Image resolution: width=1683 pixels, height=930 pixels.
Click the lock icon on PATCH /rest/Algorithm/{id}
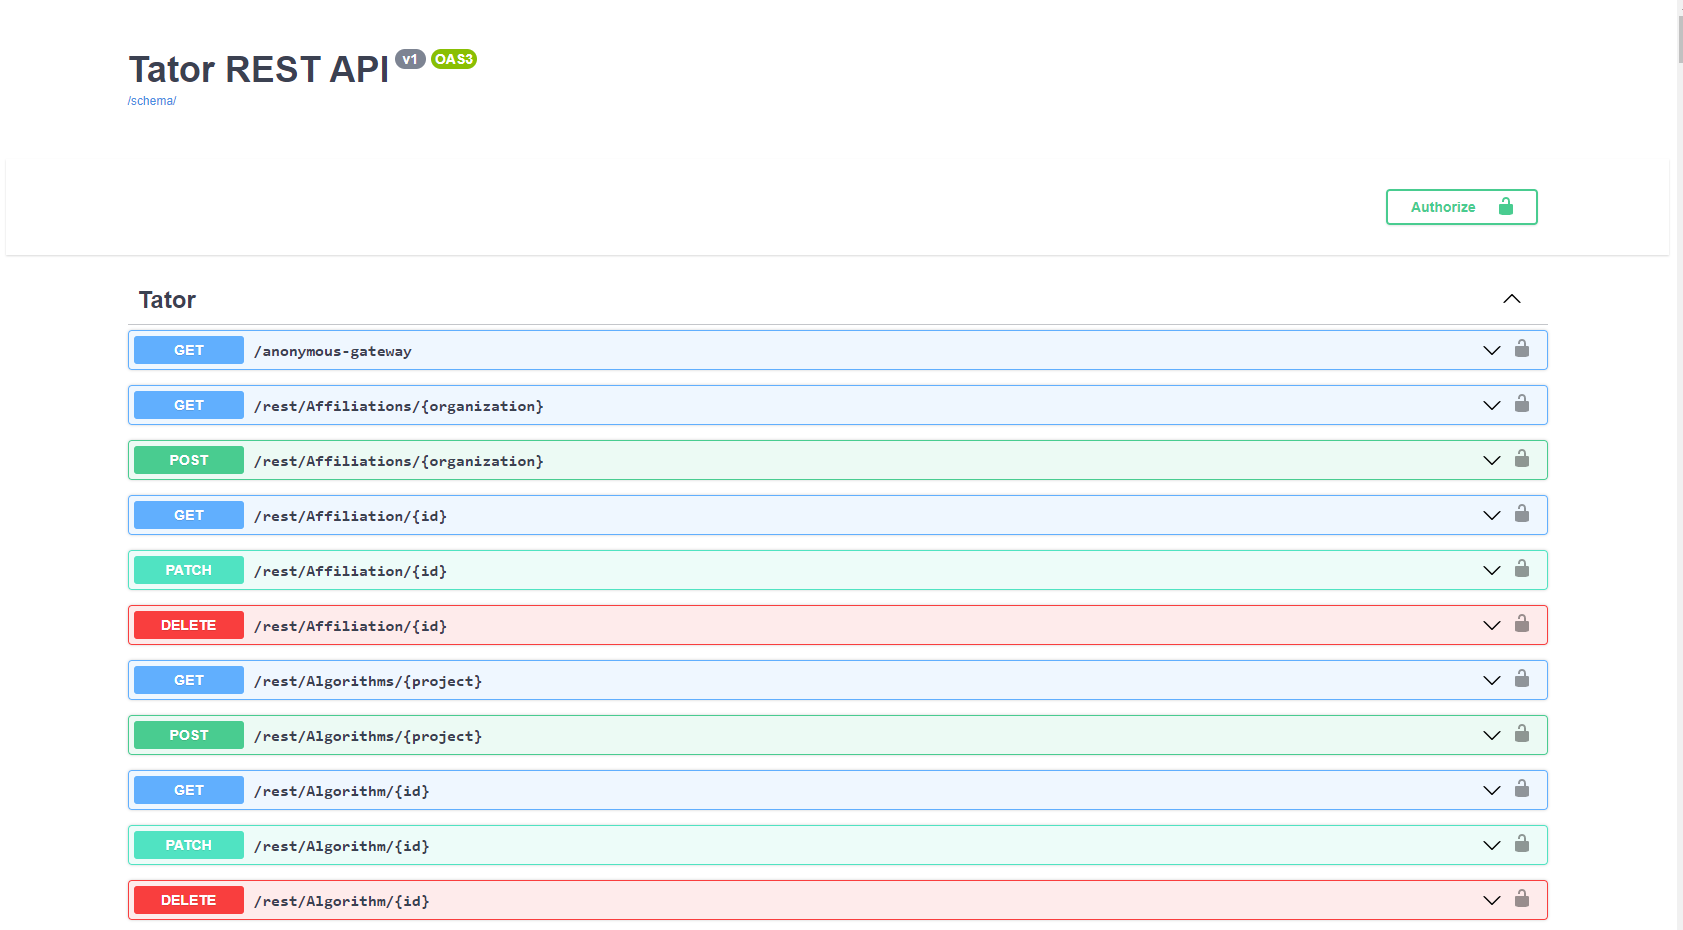[1523, 844]
